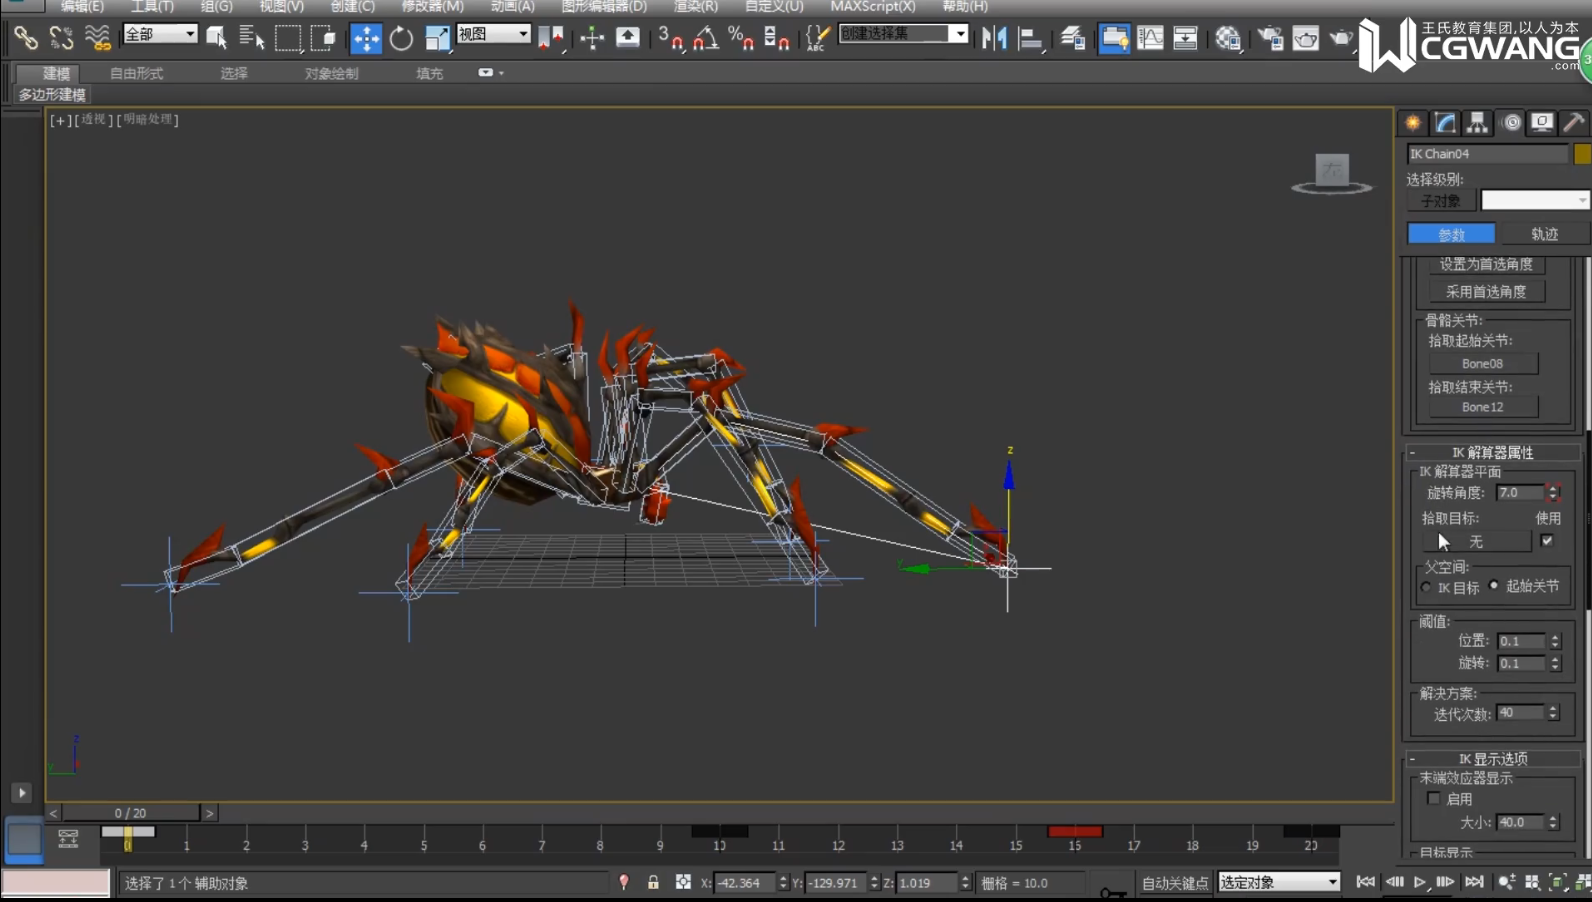The width and height of the screenshot is (1592, 902).
Task: Open Render Setup teapot icon
Action: click(x=1270, y=38)
